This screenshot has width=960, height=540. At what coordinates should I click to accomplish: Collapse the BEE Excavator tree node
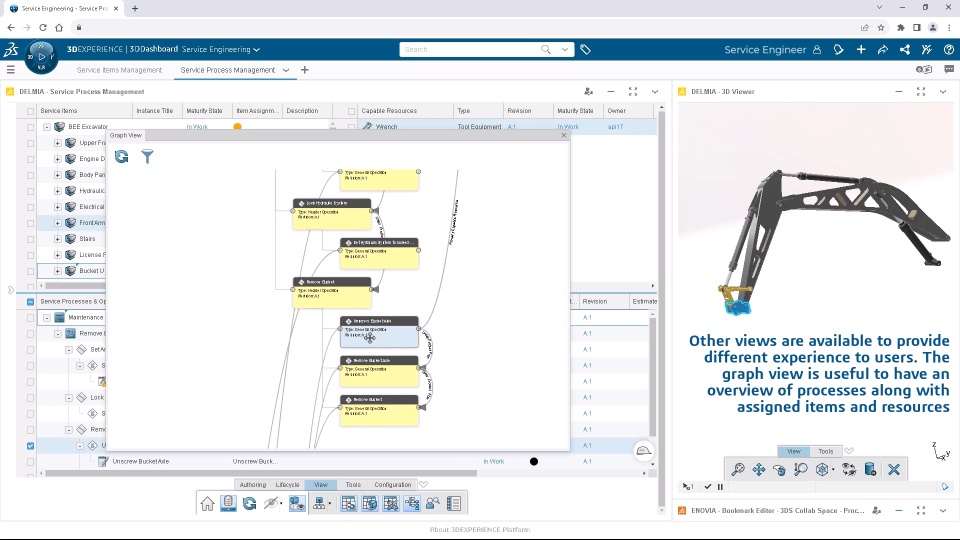coord(47,127)
